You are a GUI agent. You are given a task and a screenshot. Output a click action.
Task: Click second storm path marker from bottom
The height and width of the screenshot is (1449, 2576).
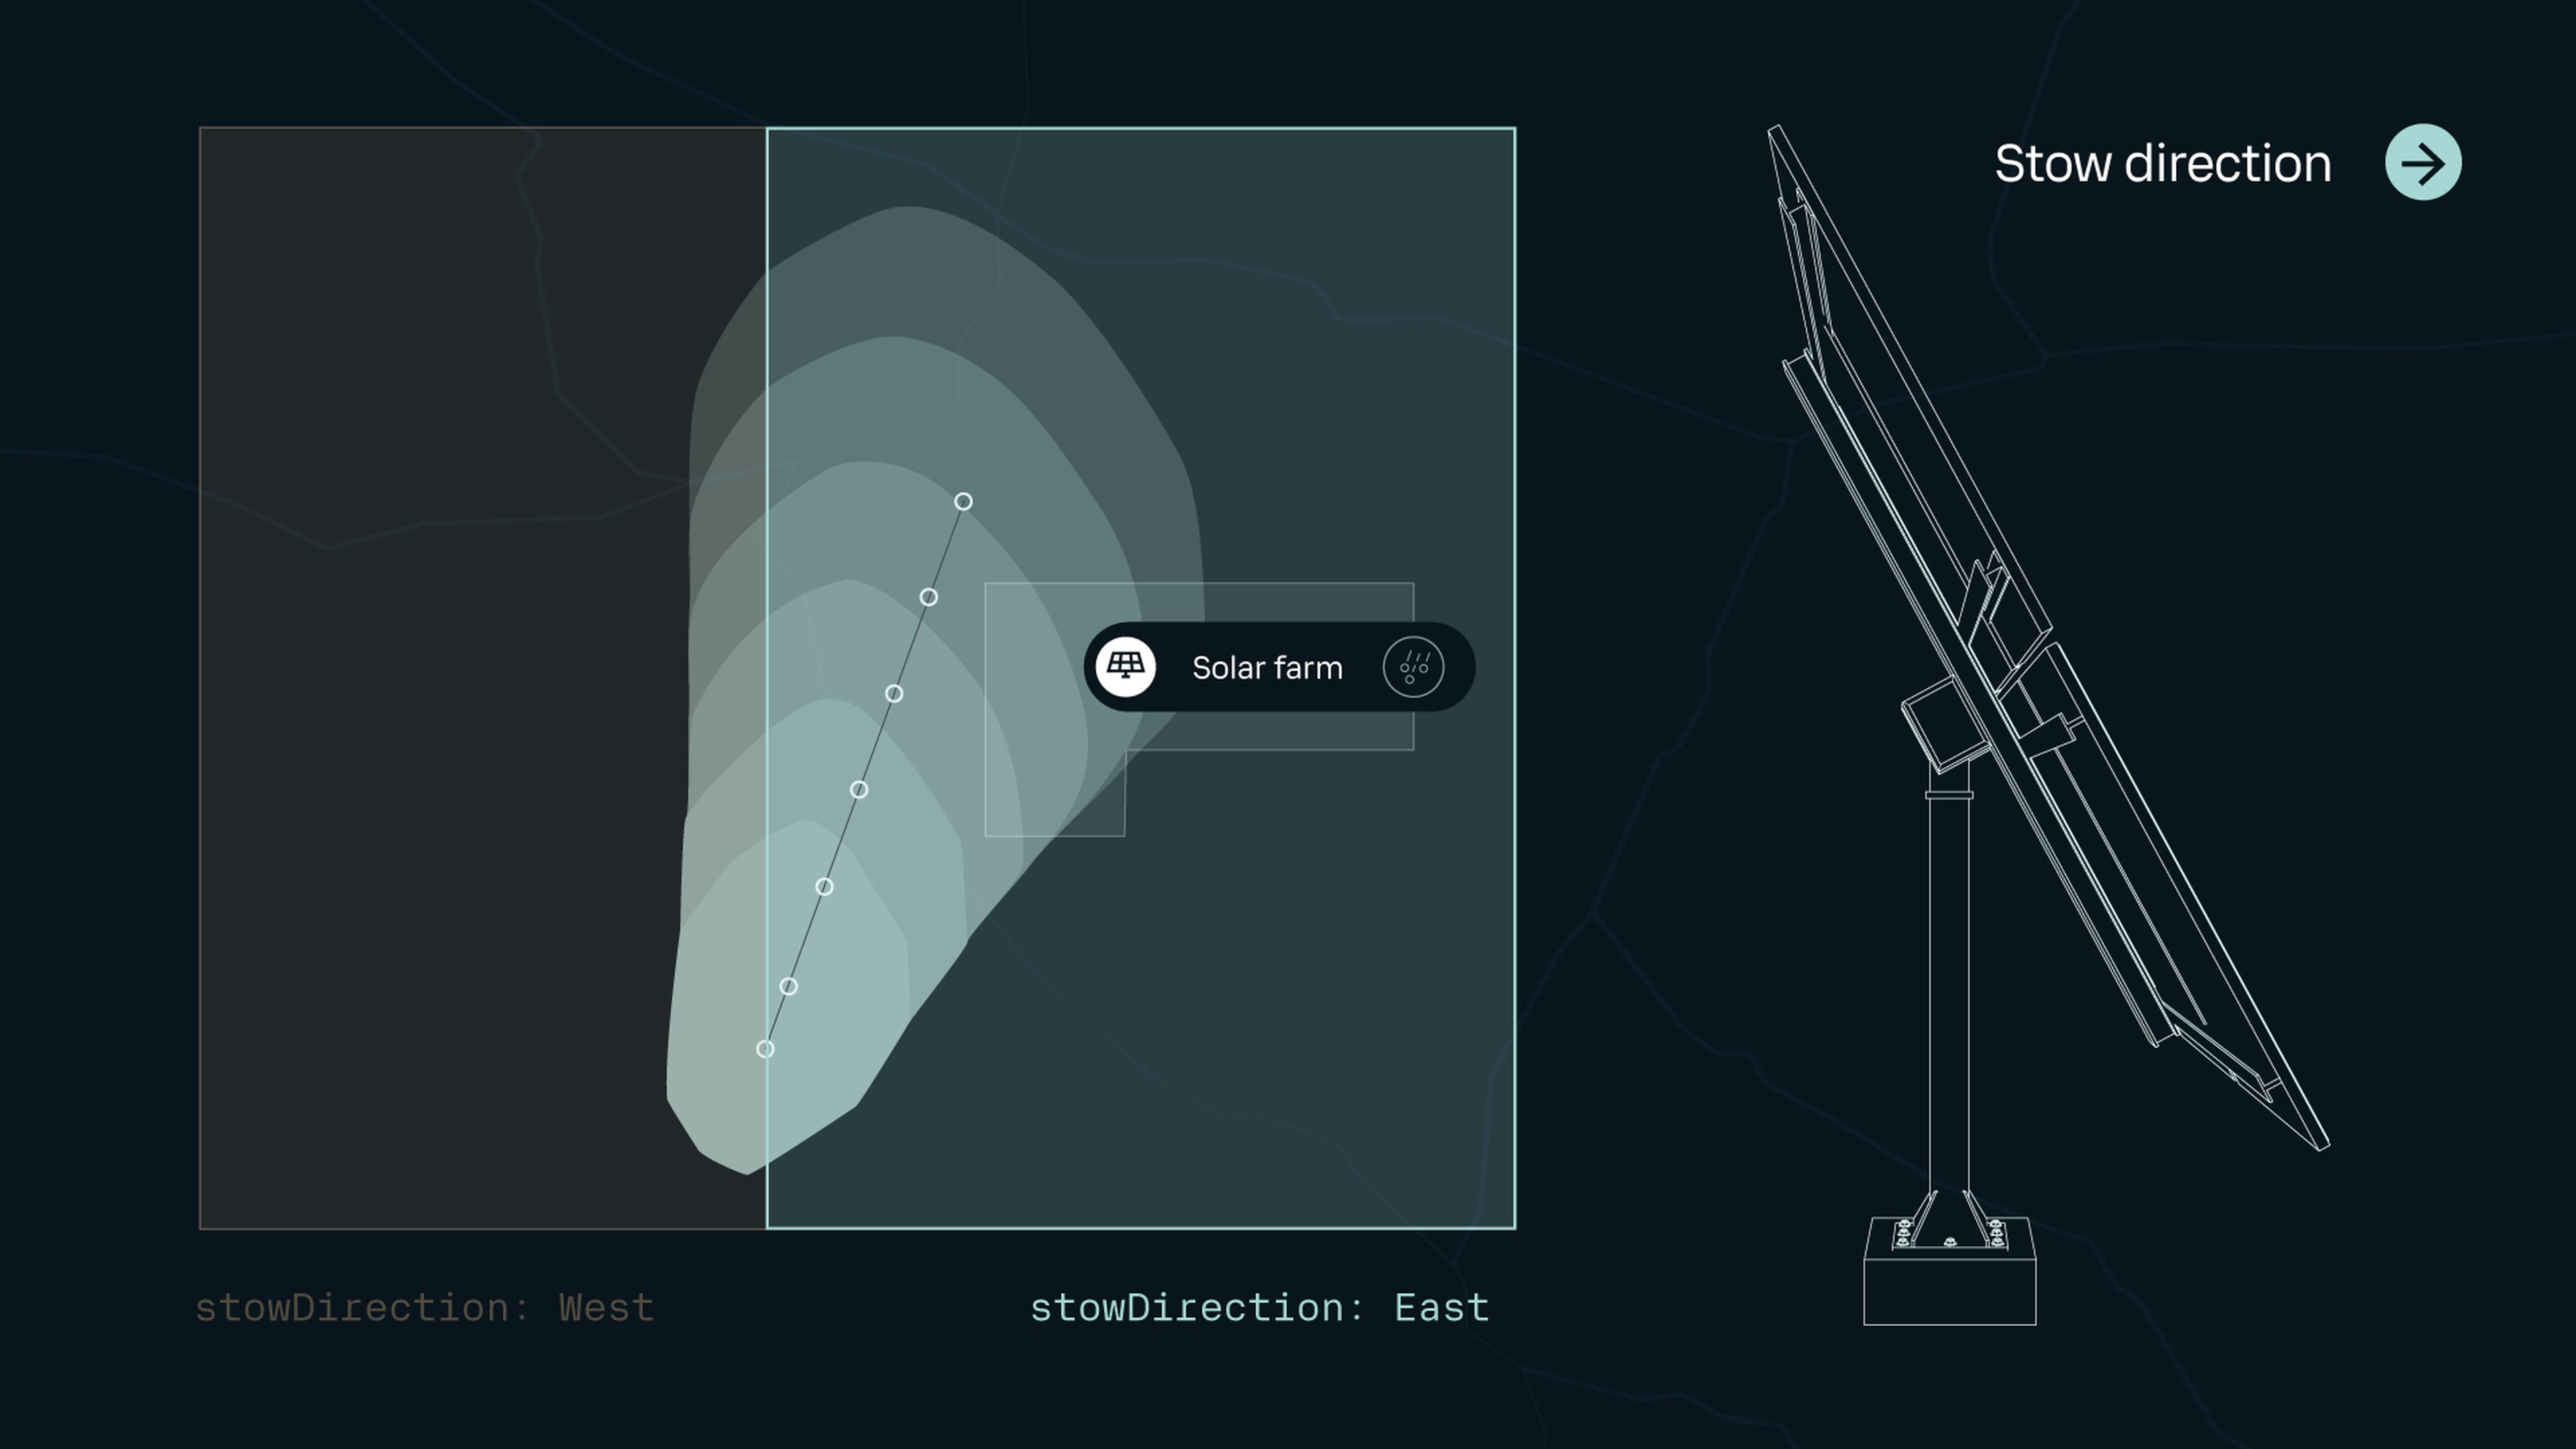(788, 986)
